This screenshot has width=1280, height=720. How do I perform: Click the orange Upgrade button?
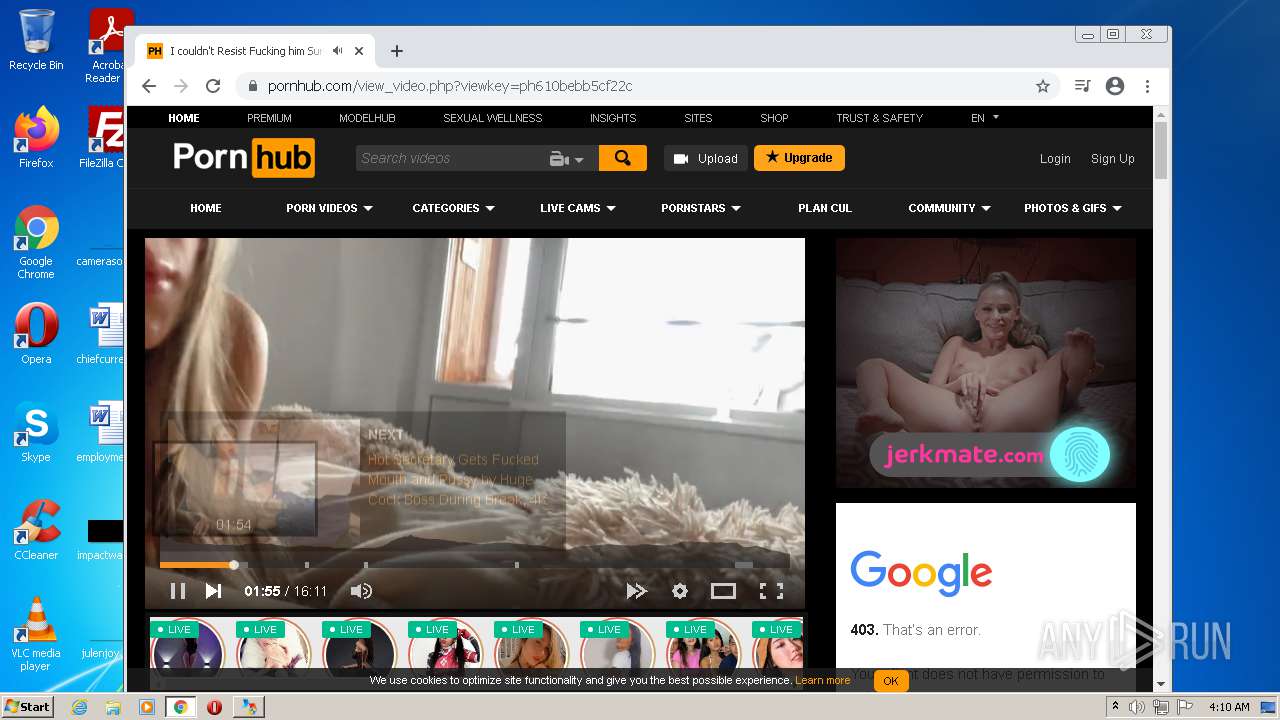point(799,158)
